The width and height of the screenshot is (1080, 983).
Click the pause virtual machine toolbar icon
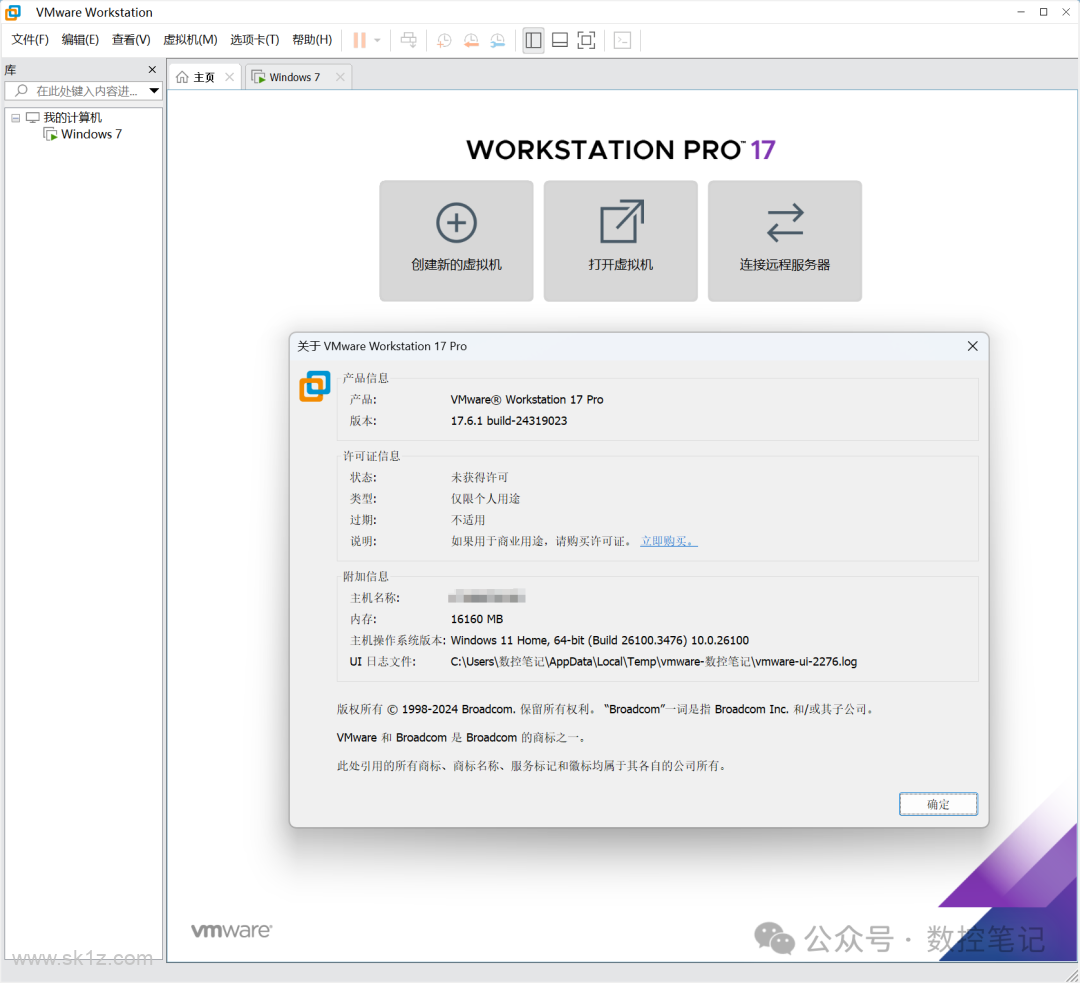[359, 40]
